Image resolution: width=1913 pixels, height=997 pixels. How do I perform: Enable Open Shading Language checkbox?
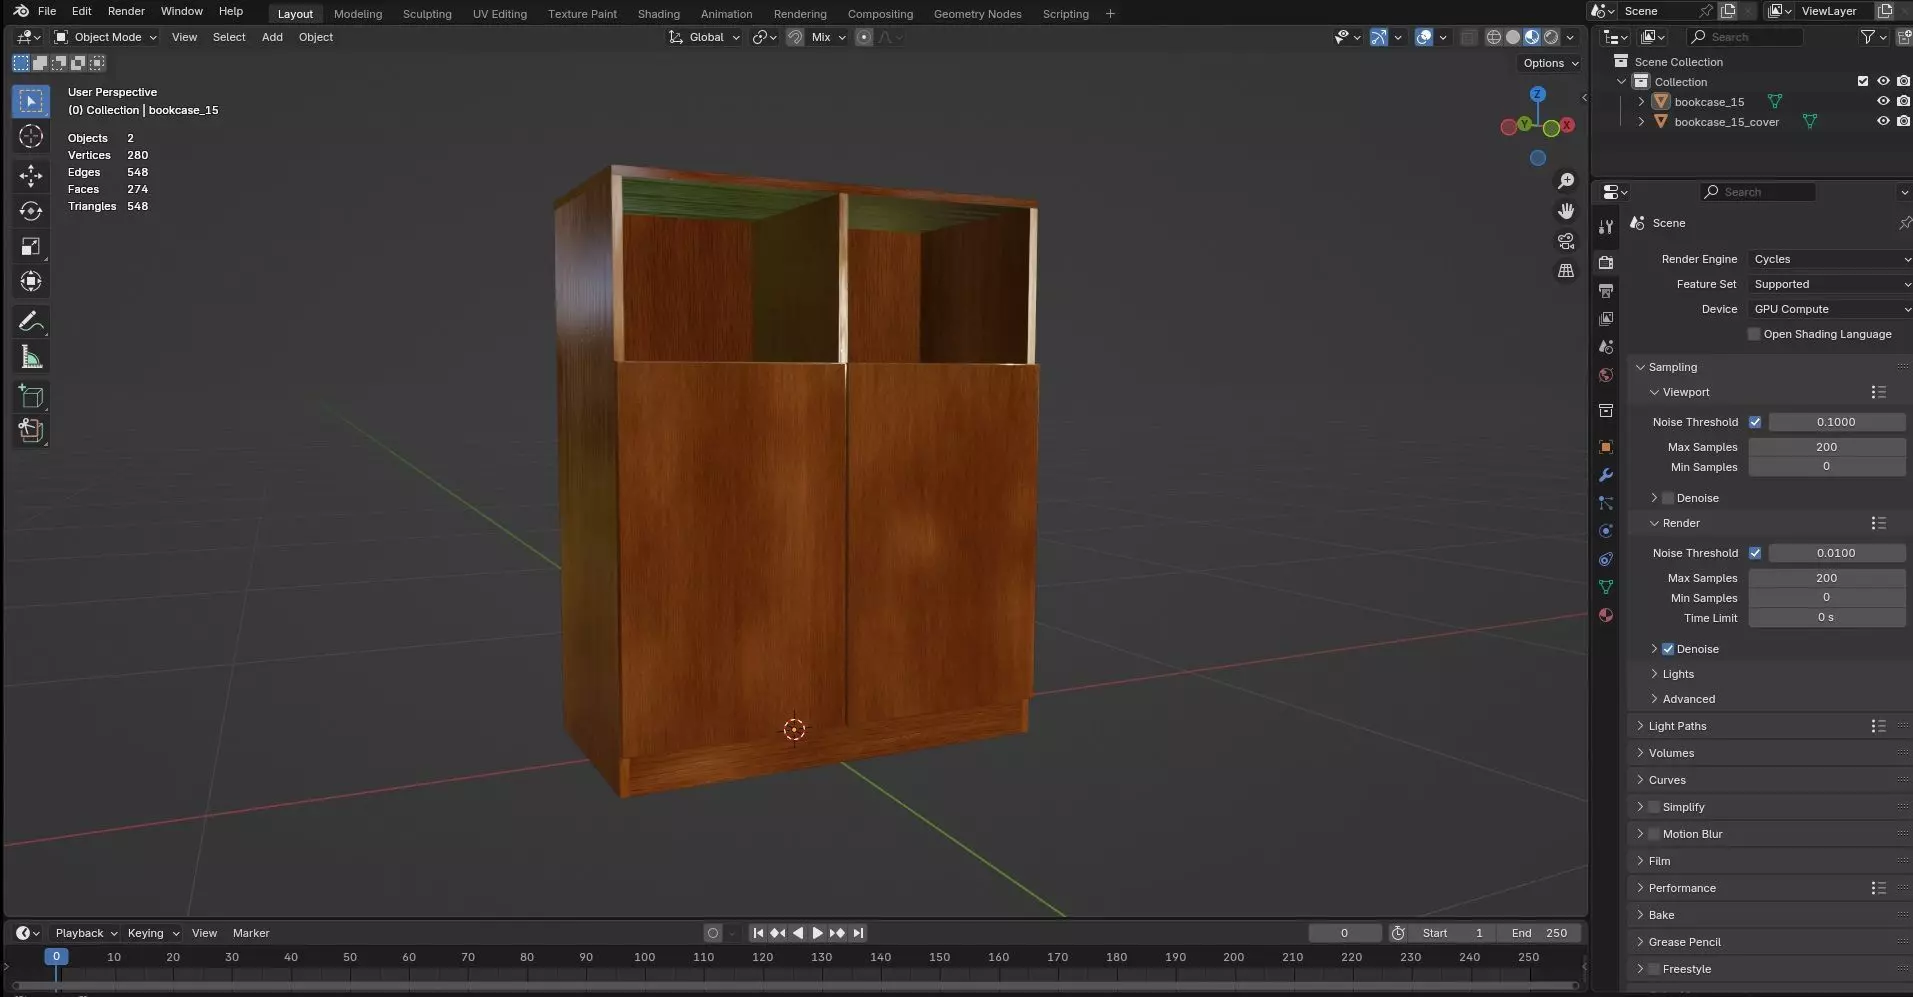pos(1754,334)
